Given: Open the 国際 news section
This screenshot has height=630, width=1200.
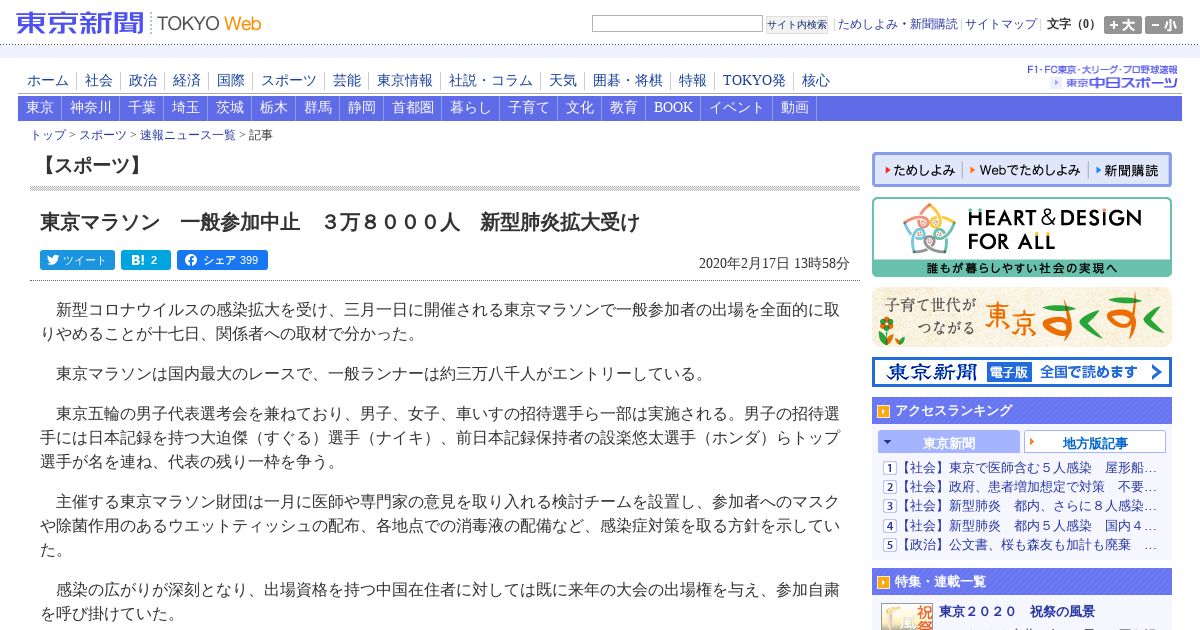Looking at the screenshot, I should pyautogui.click(x=231, y=81).
